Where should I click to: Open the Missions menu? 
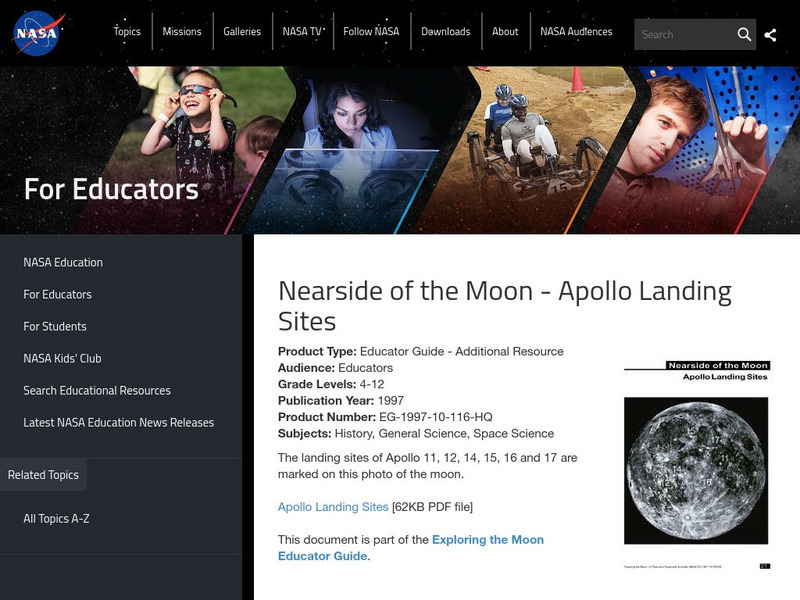coord(182,32)
